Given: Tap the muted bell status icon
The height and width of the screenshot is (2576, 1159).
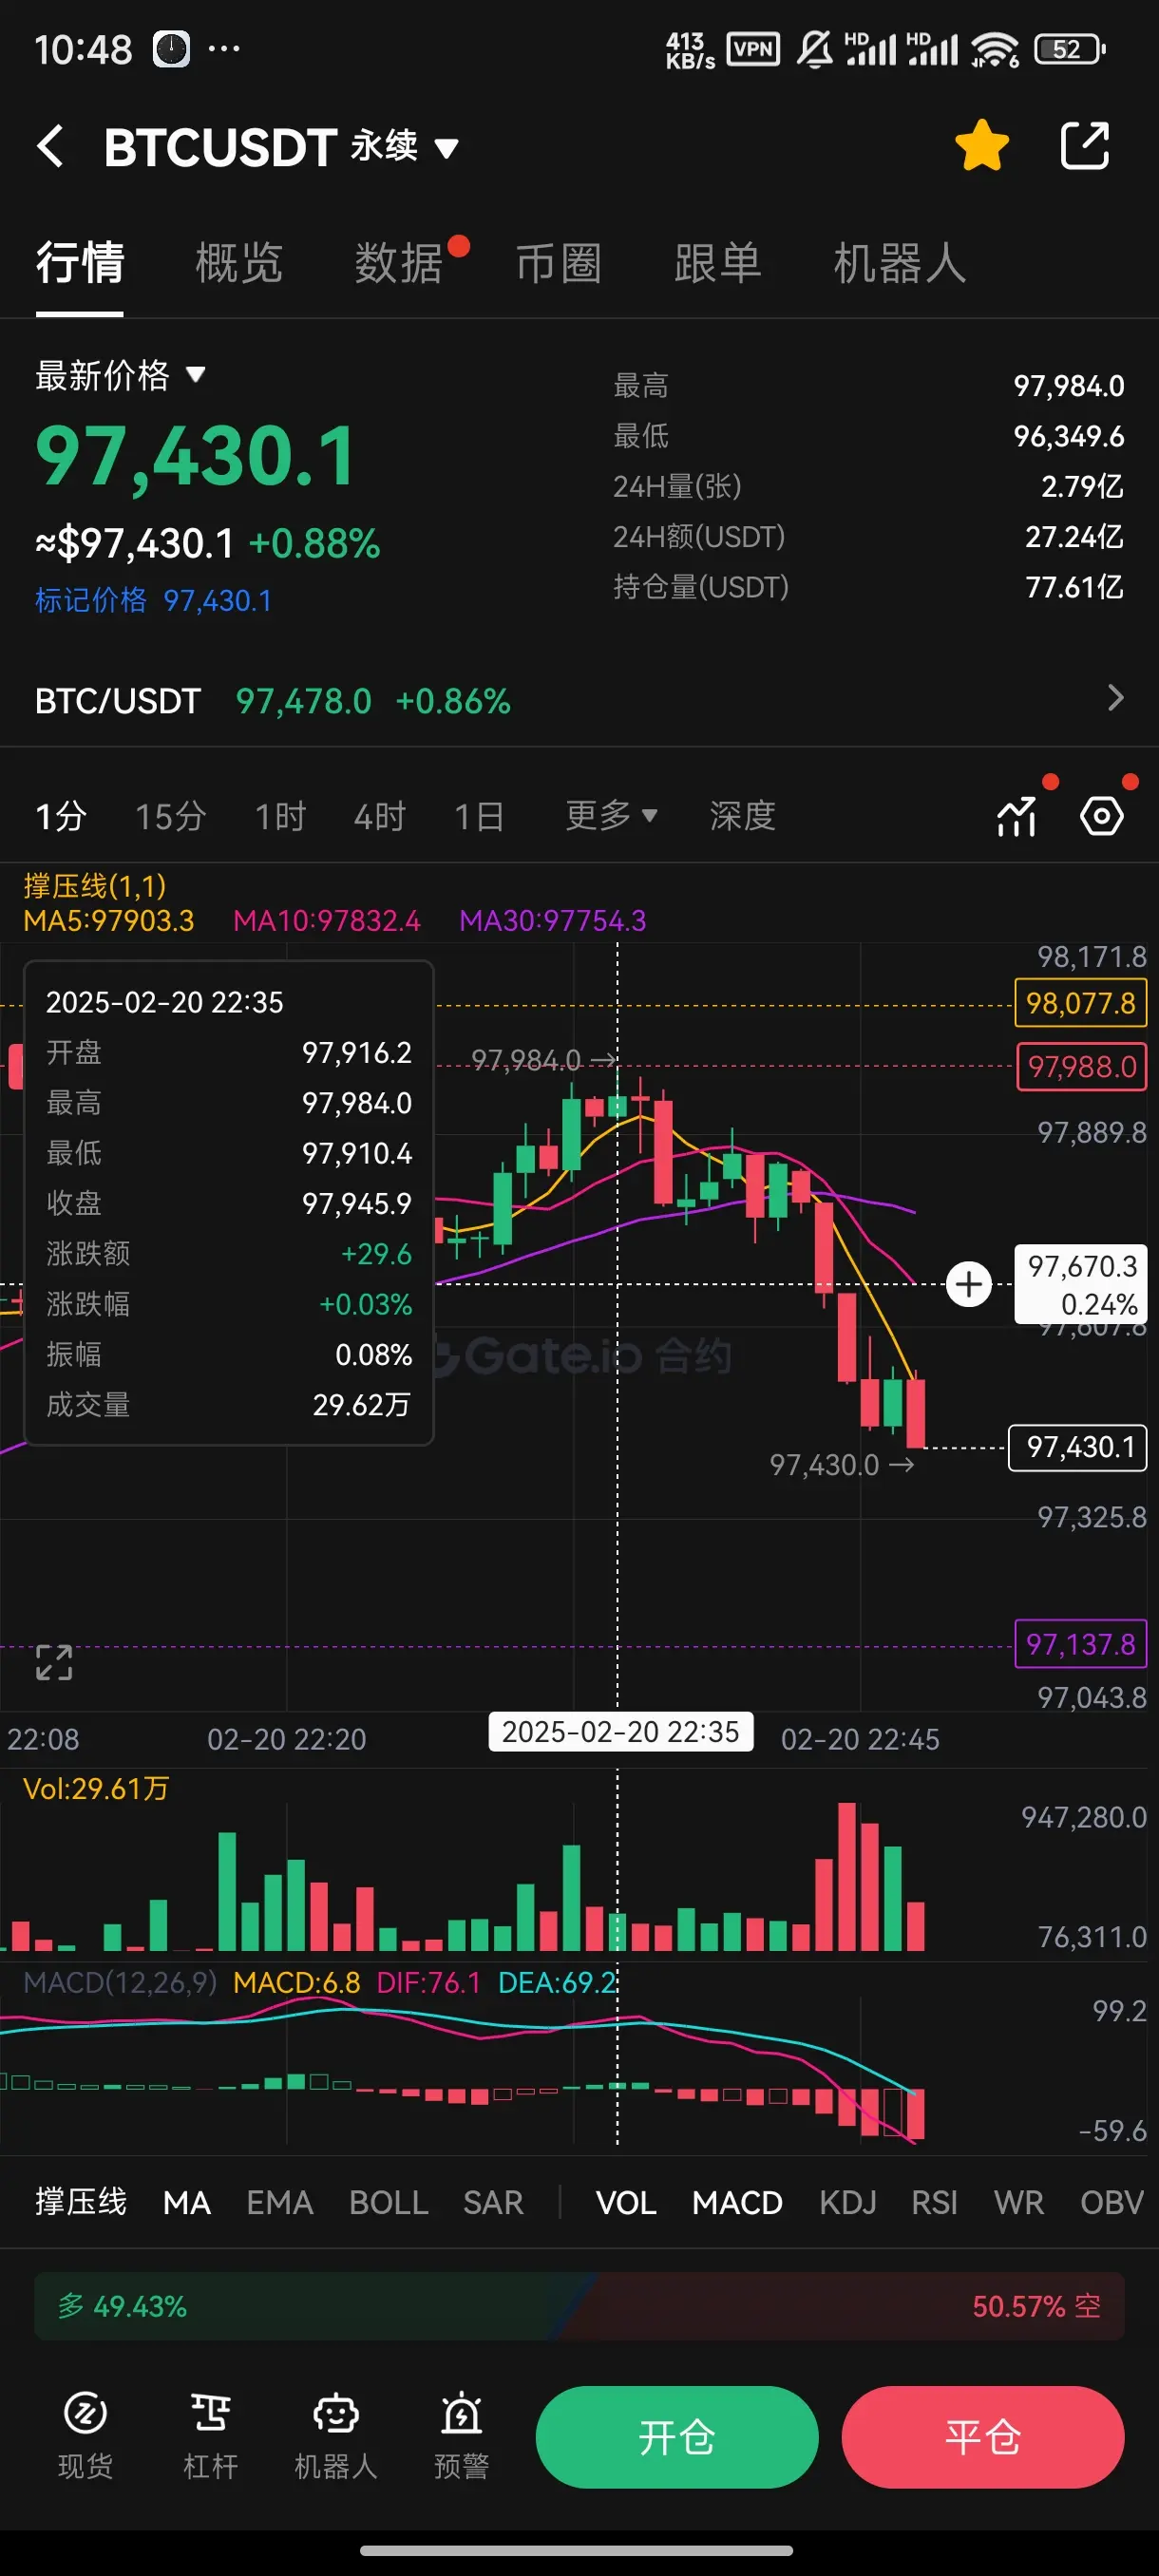Looking at the screenshot, I should coord(815,49).
